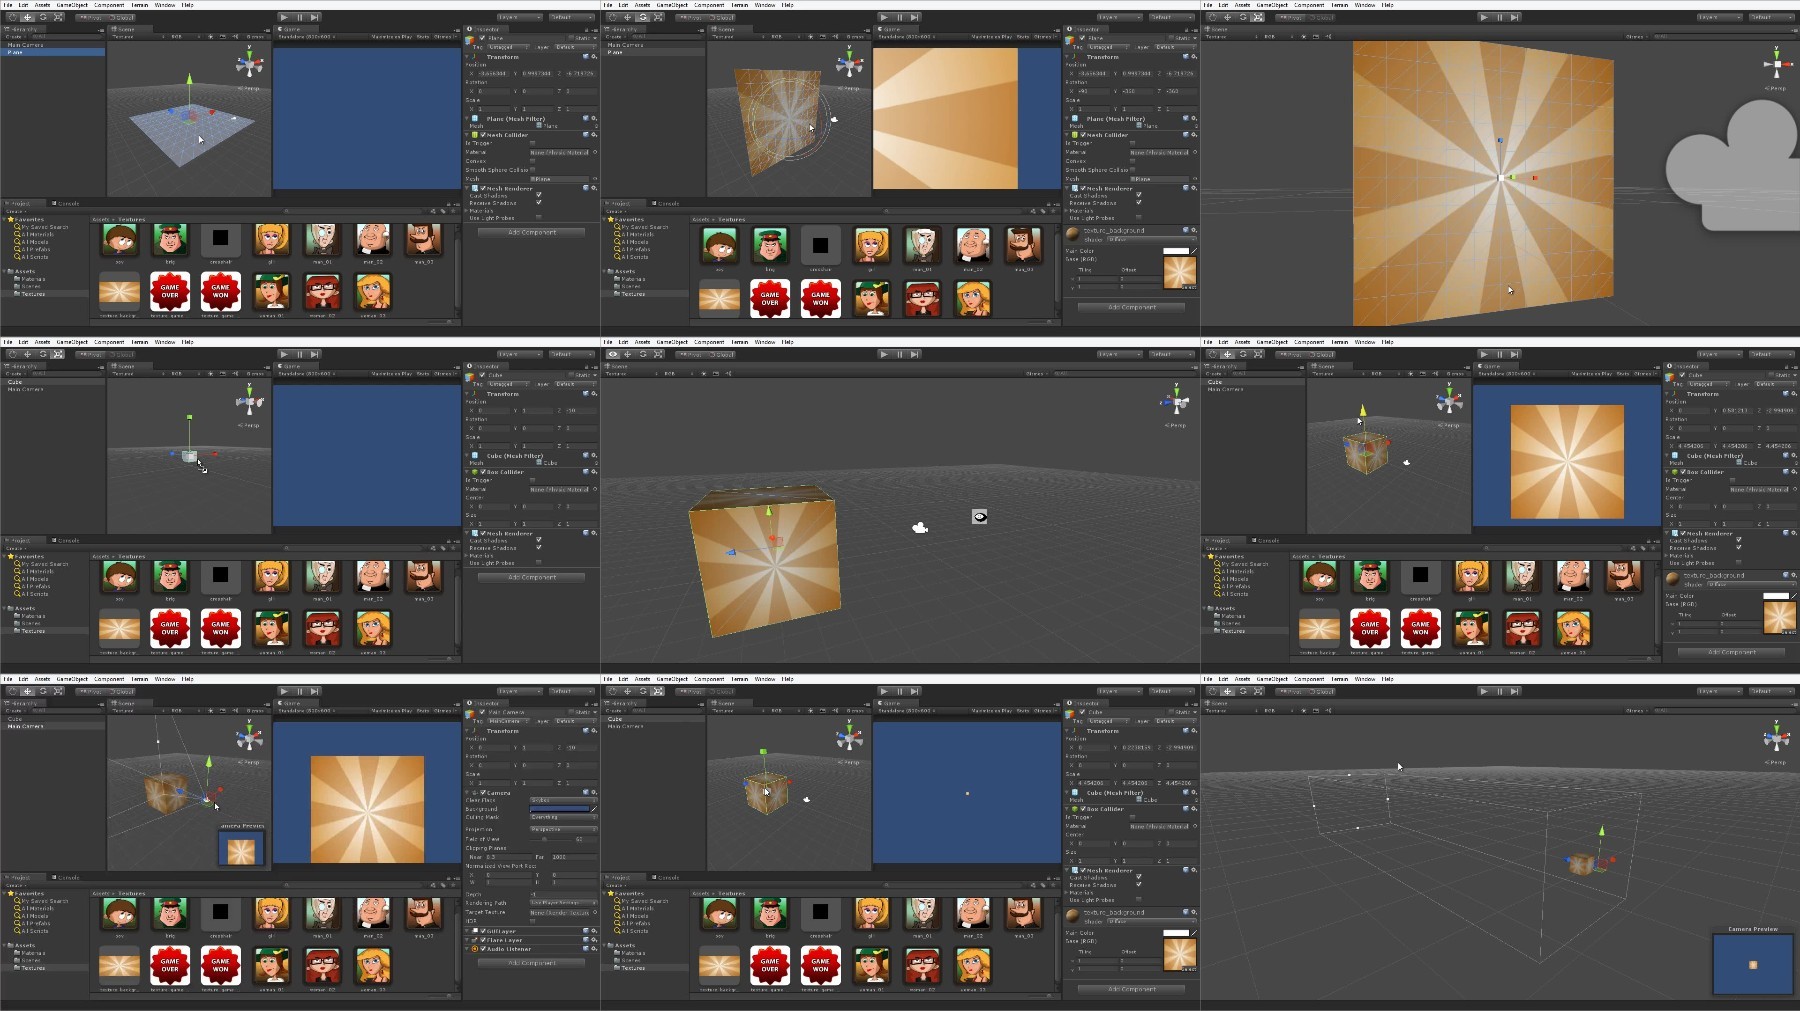The image size is (1800, 1011).
Task: Click the Main Color swatch in the top-middle window
Action: coord(1176,250)
